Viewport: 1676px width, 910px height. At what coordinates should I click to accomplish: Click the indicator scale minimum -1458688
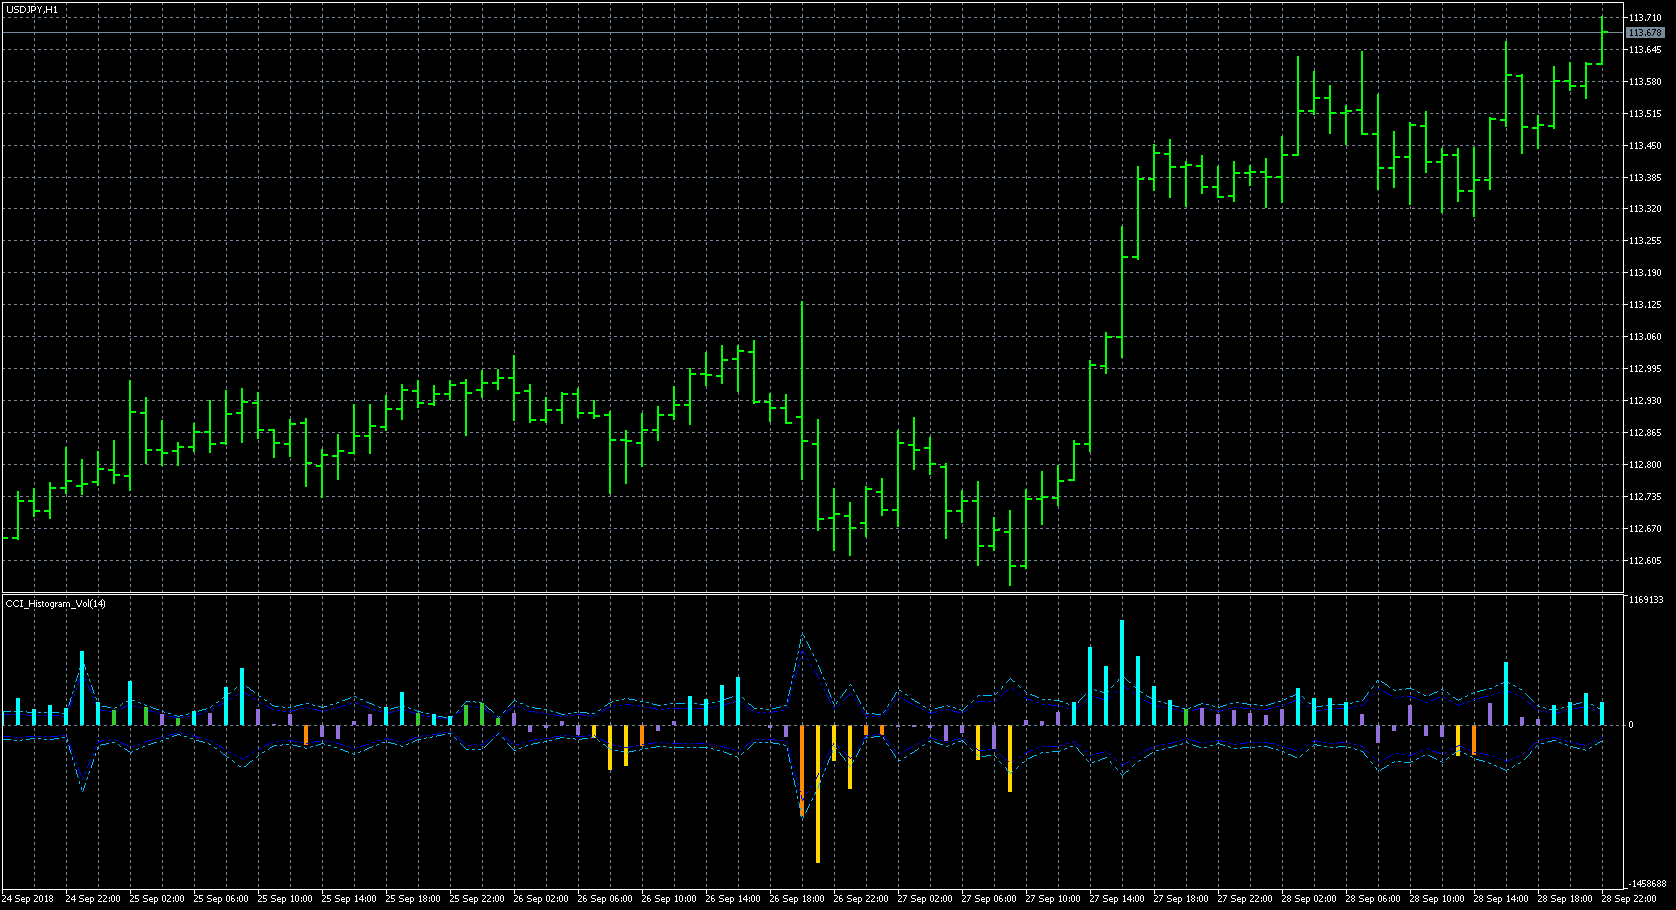pos(1647,884)
